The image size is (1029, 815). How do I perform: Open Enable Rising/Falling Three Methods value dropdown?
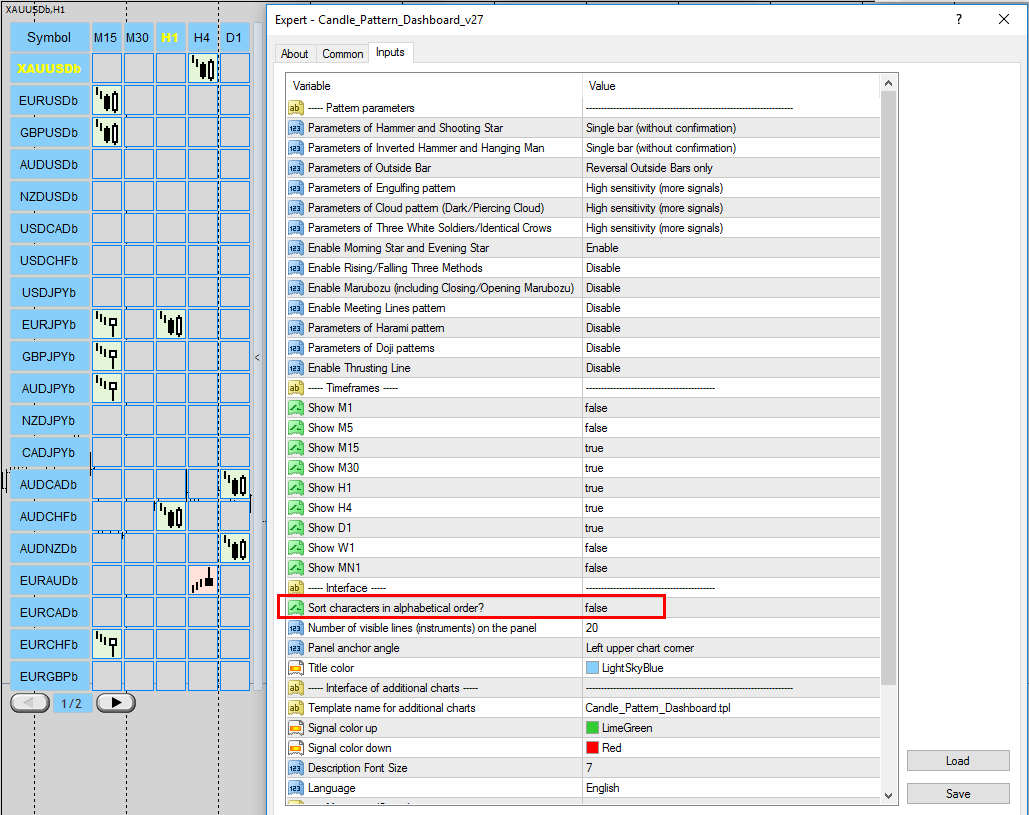click(x=730, y=268)
